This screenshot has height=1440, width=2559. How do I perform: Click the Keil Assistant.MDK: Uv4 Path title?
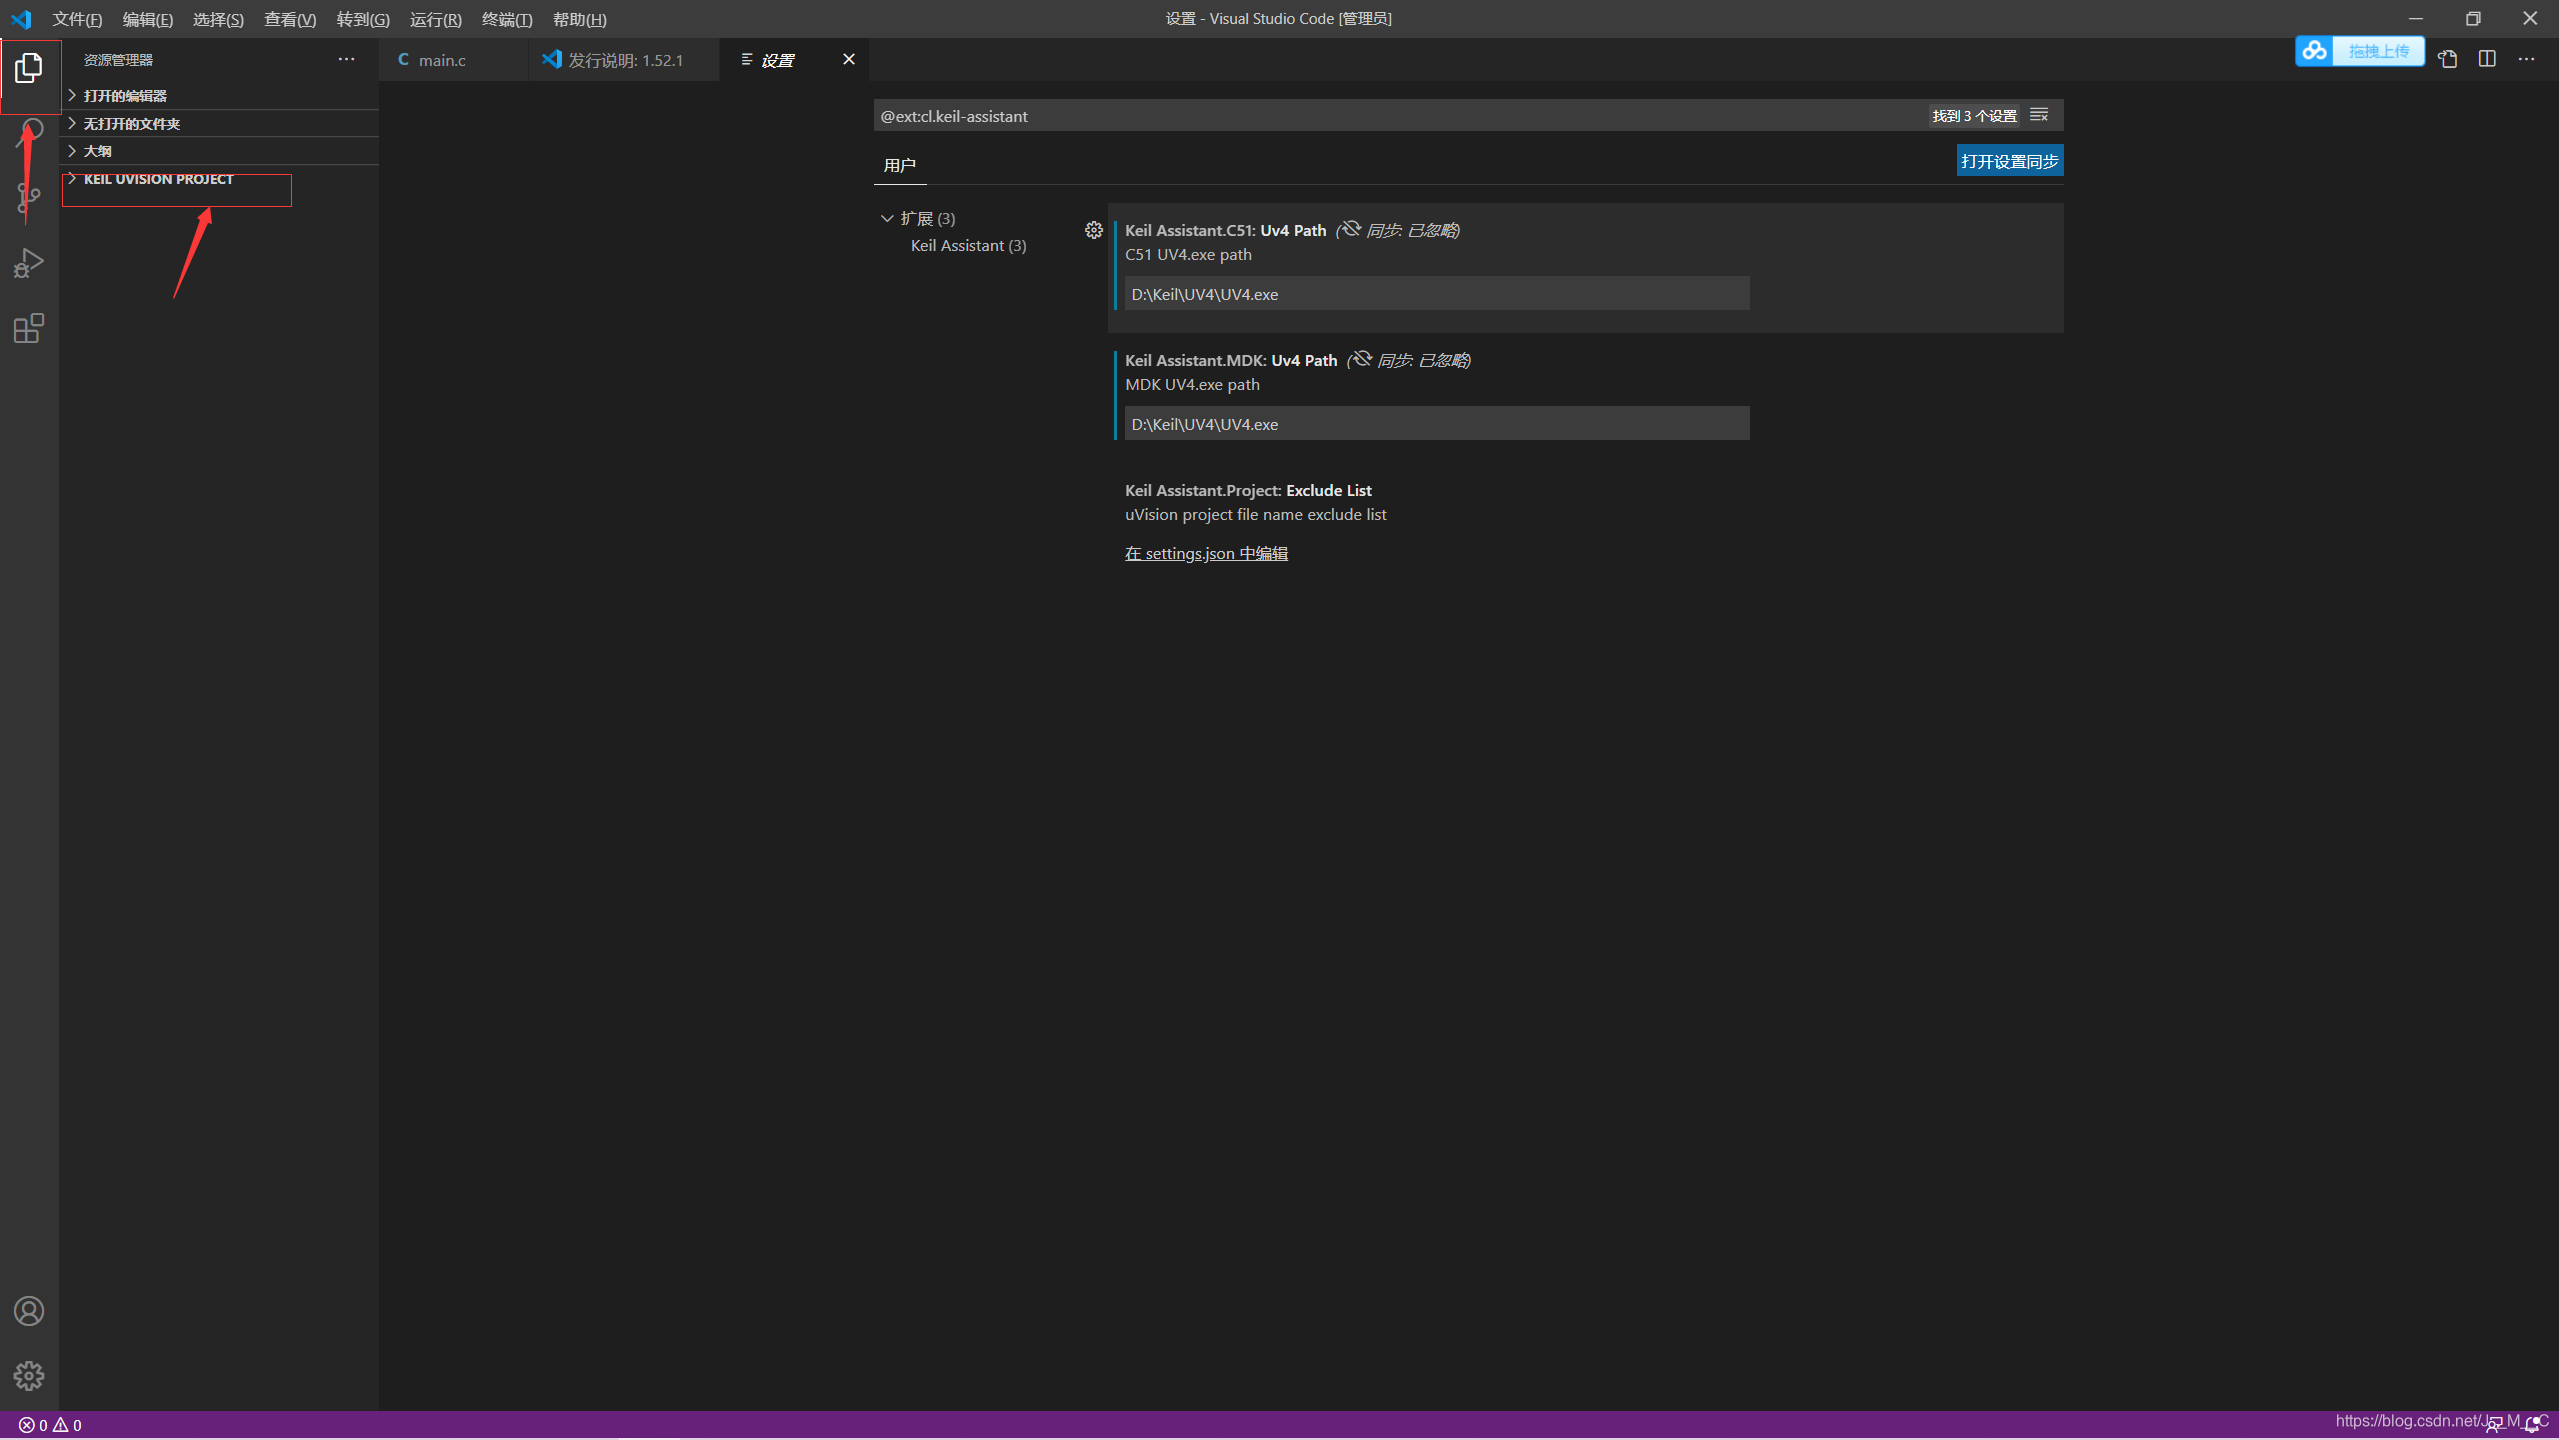[1231, 360]
